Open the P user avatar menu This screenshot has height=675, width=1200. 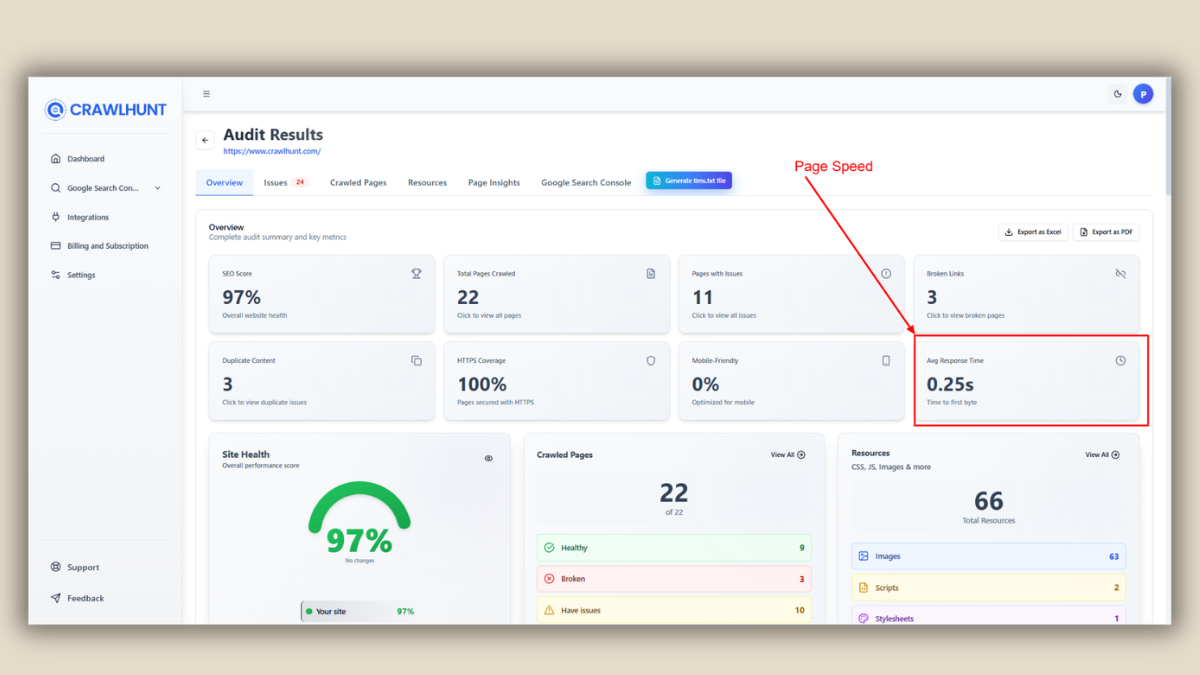click(x=1143, y=94)
